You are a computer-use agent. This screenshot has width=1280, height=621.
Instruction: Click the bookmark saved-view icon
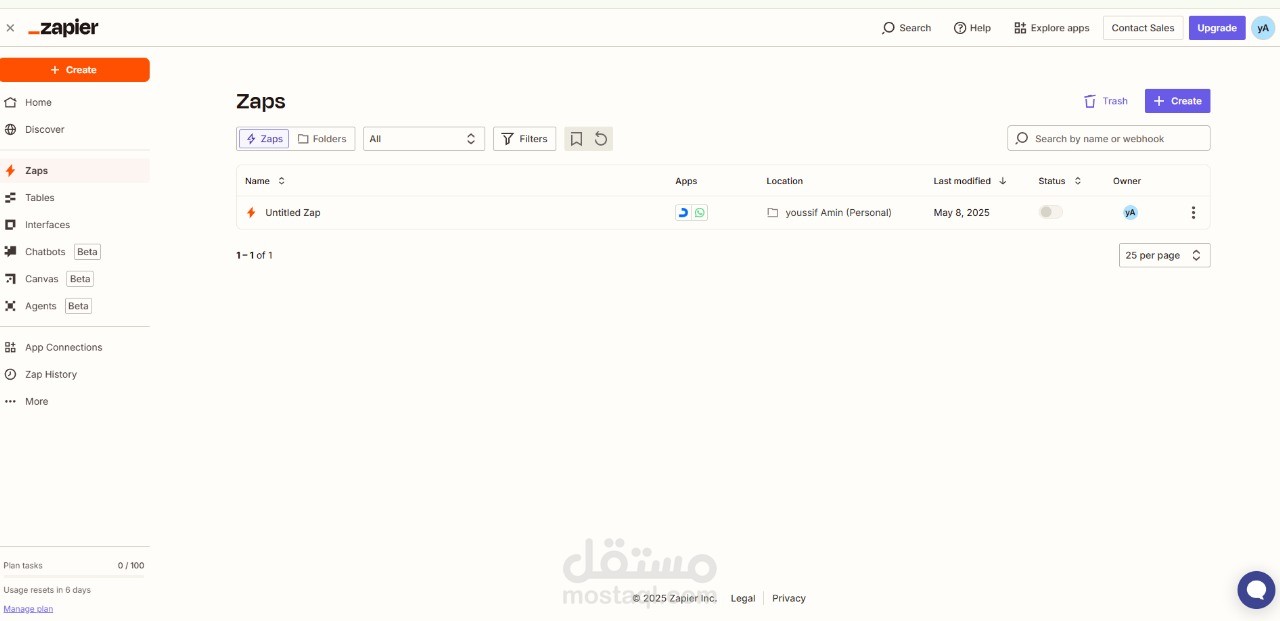[576, 139]
